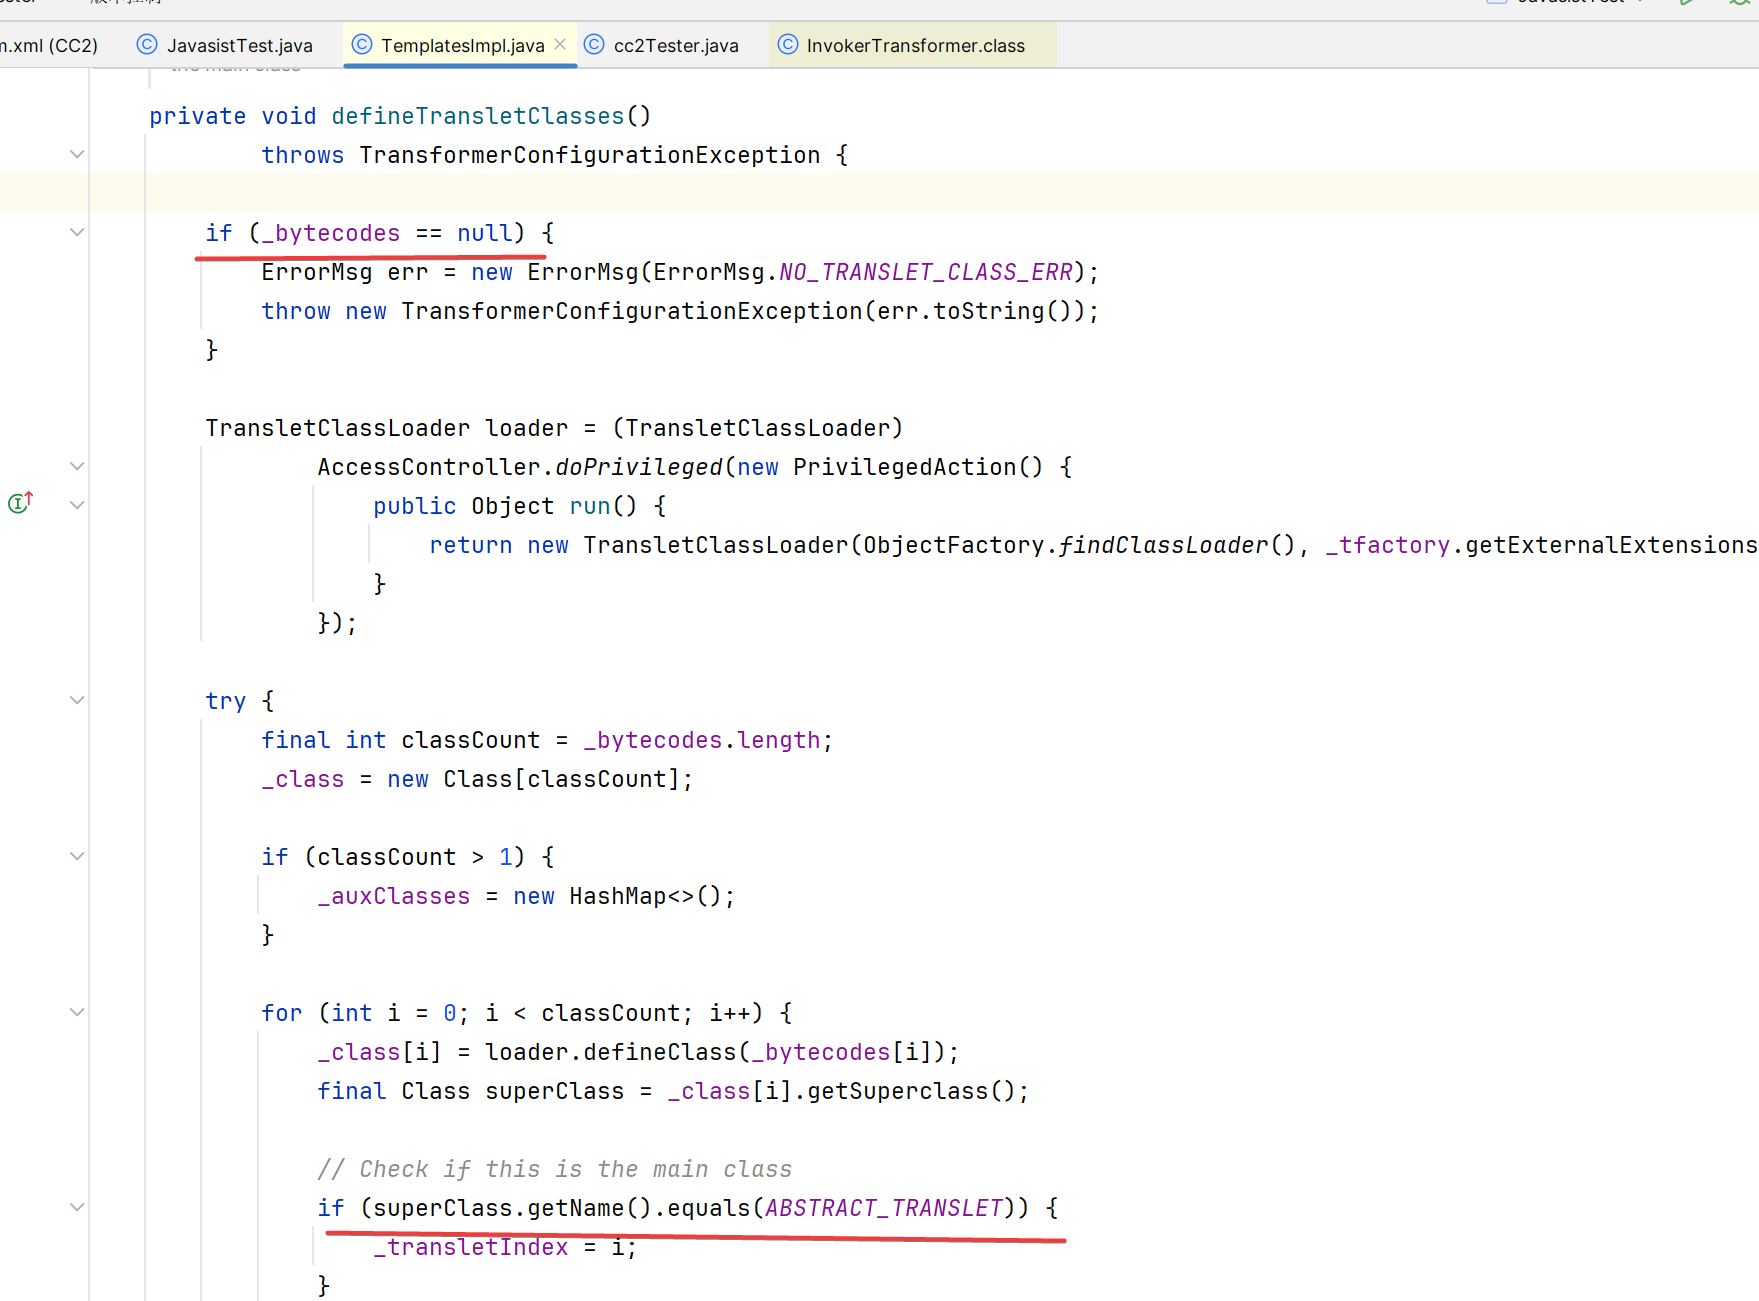
Task: Collapse the defineTransletClasses method fold arrow
Action: 77,154
